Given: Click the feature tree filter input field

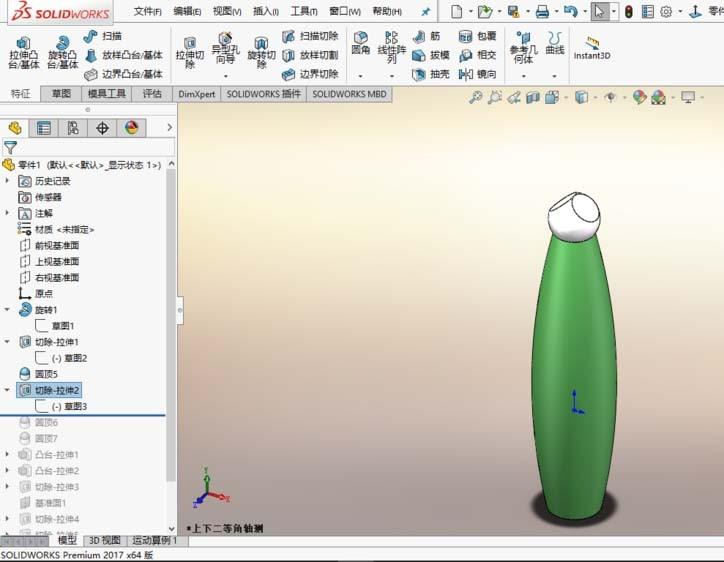Looking at the screenshot, I should 89,147.
